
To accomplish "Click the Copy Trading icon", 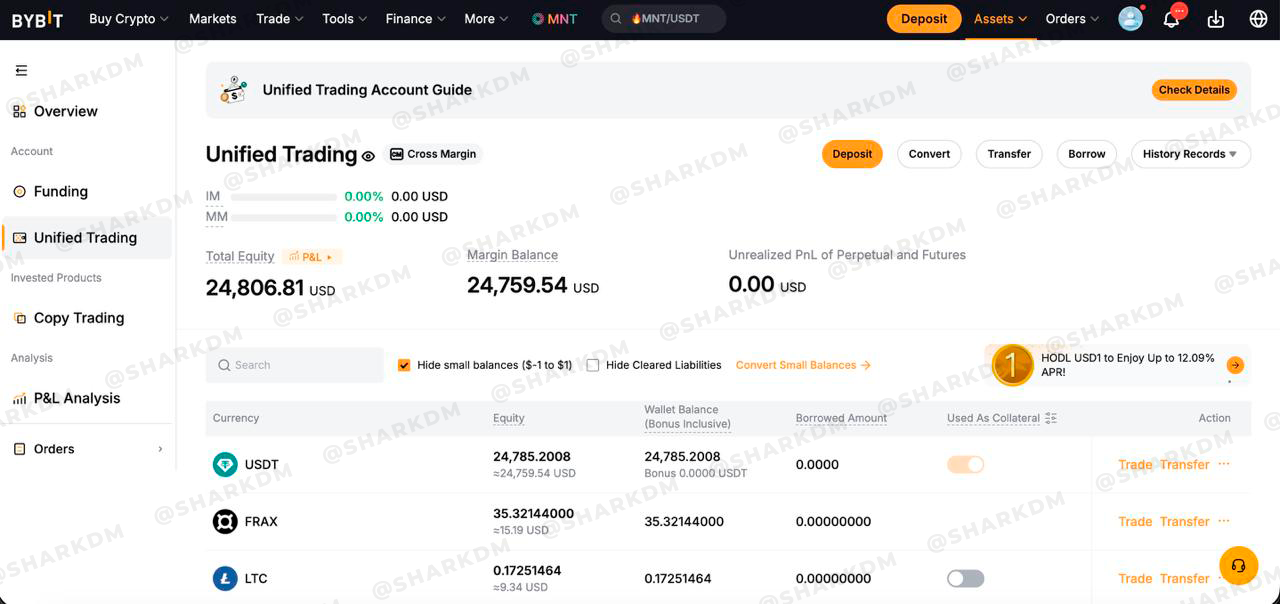I will pos(19,318).
